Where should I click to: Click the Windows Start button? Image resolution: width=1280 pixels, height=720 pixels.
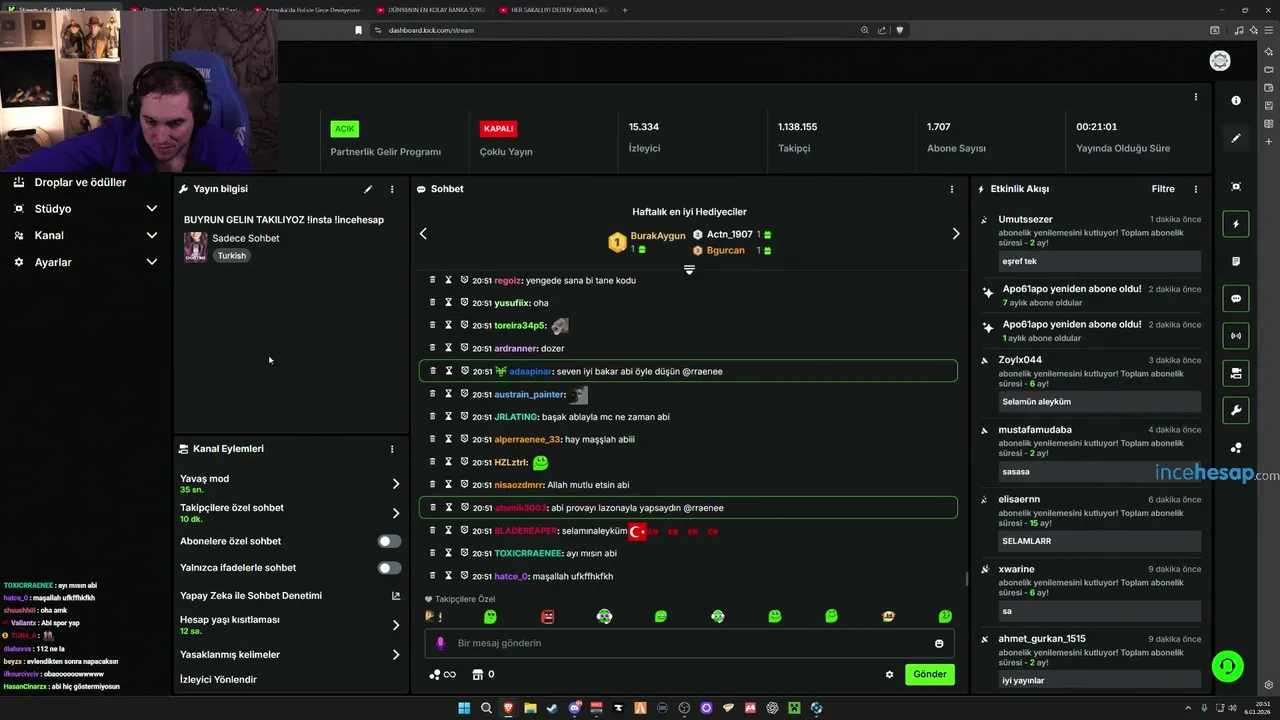[x=464, y=708]
